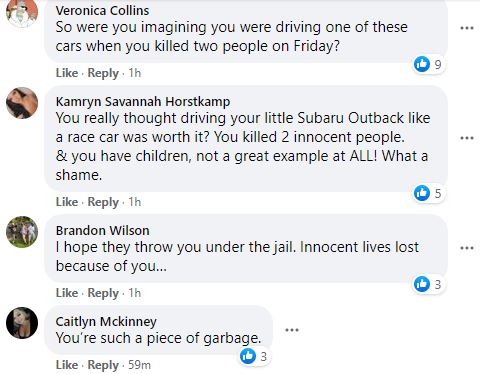Reply to Caitlyn Mckinney's comment
Screen dimensions: 480x374
(x=103, y=365)
